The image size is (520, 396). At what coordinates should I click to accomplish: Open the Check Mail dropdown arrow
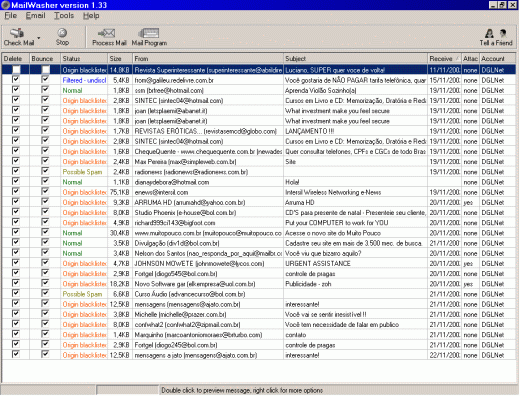pos(39,38)
